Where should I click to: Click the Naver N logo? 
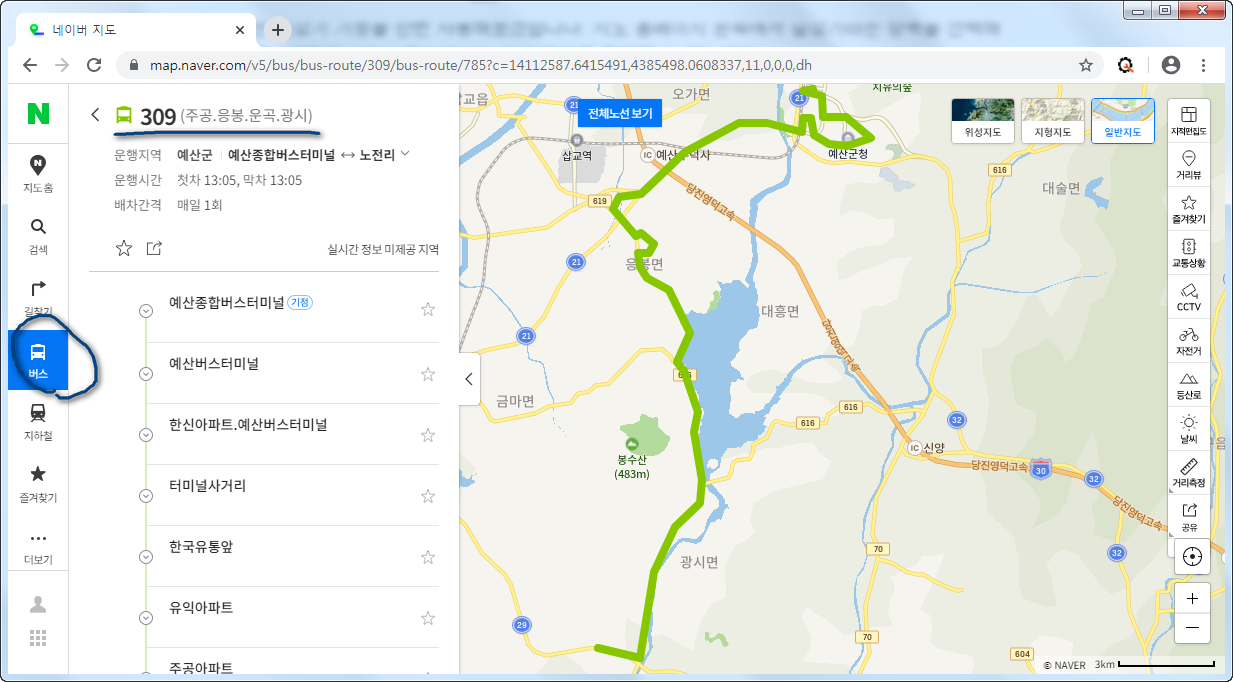[x=38, y=113]
